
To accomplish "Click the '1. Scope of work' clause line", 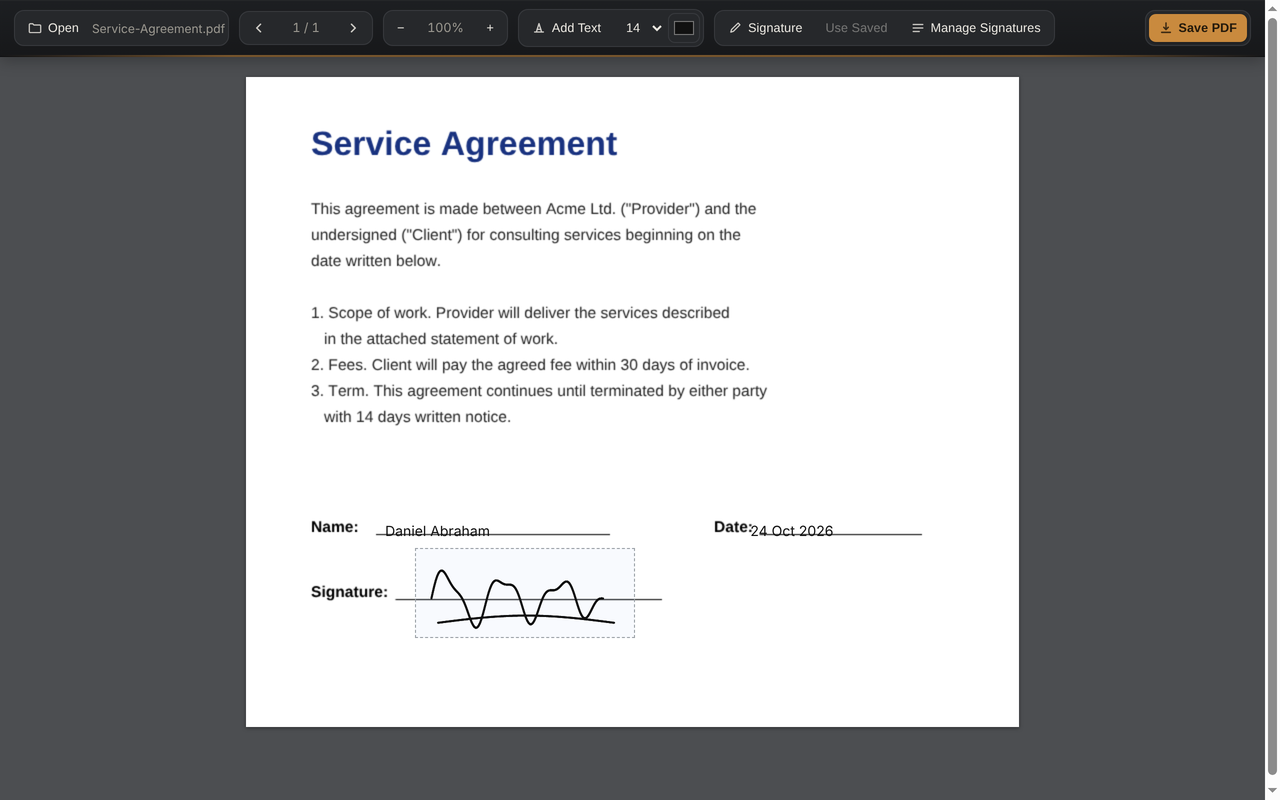I will click(x=520, y=313).
